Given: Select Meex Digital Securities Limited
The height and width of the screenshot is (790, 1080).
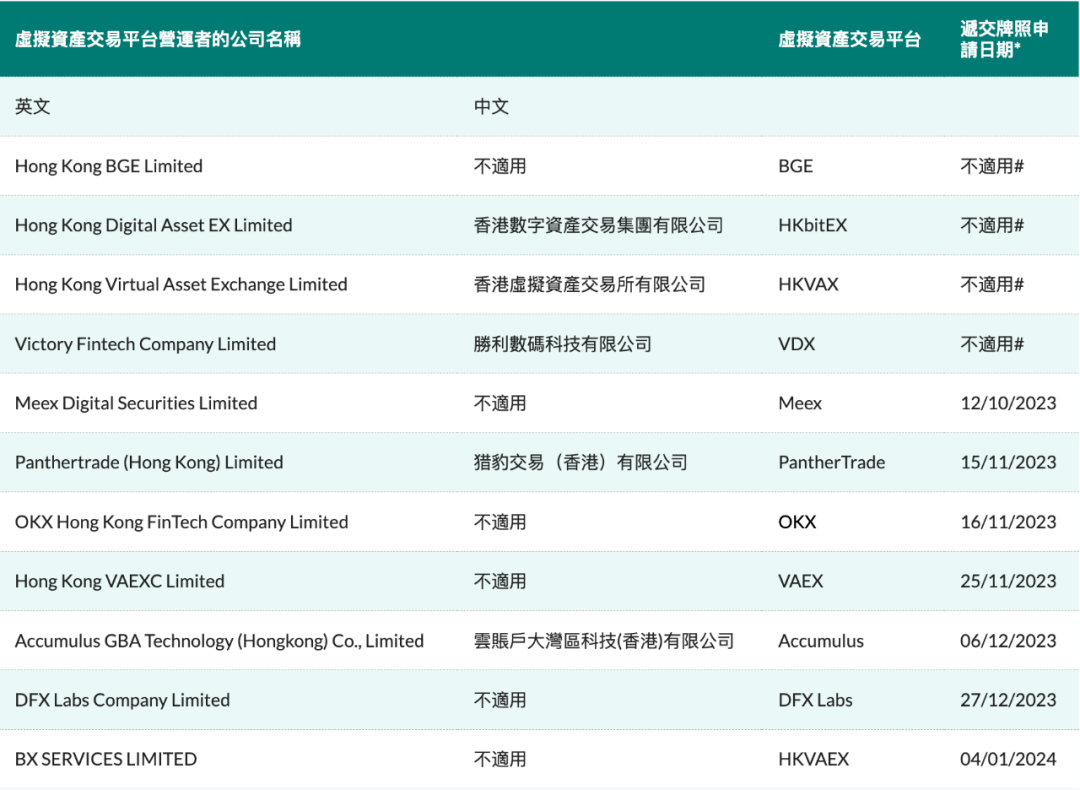Looking at the screenshot, I should pos(136,403).
